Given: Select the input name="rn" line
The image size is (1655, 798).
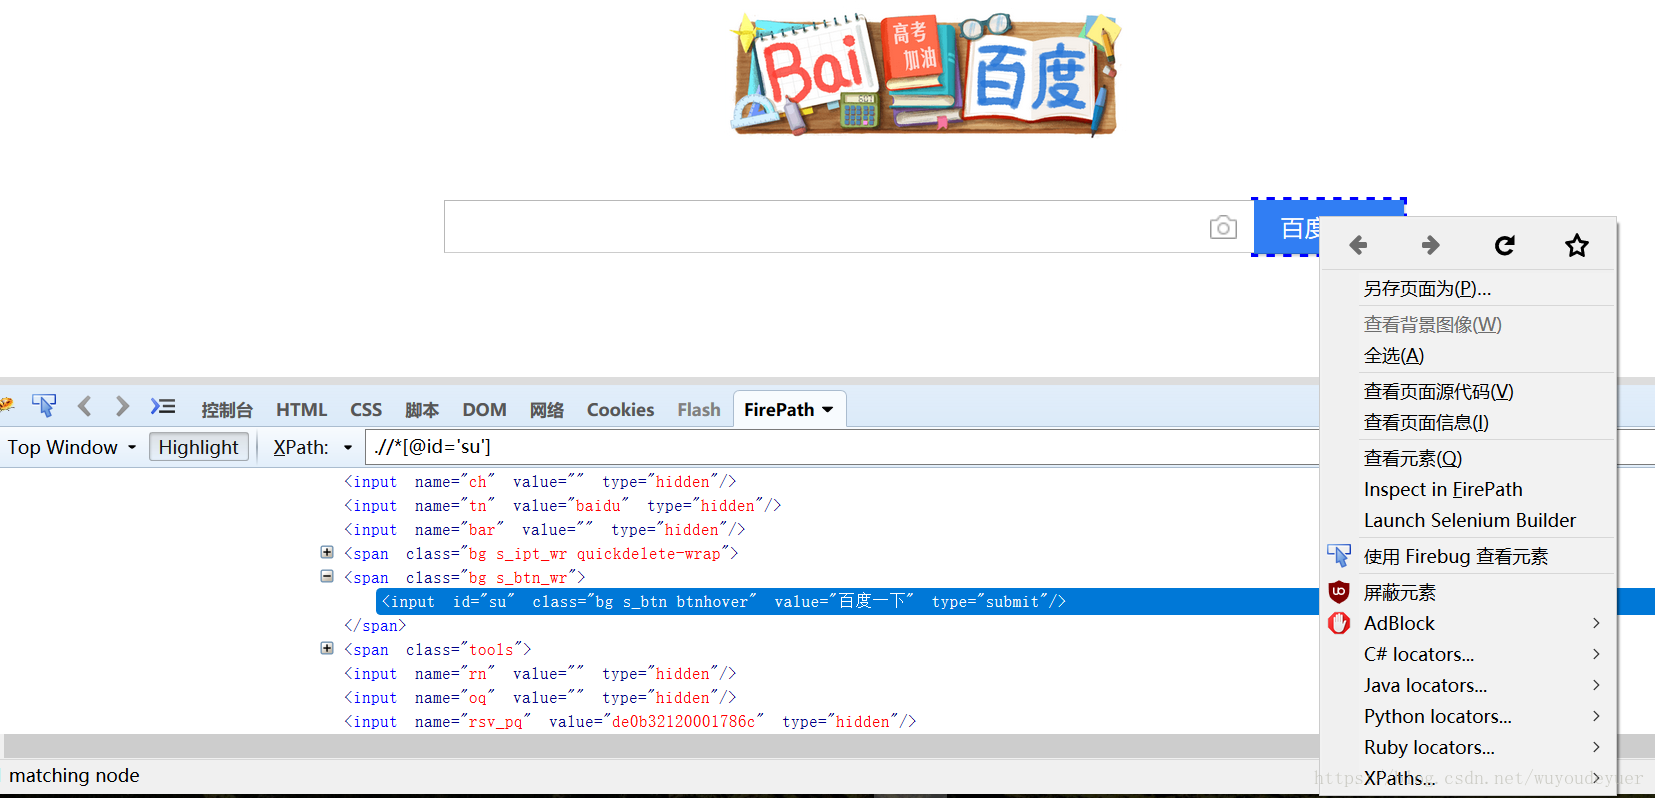Looking at the screenshot, I should (x=540, y=674).
